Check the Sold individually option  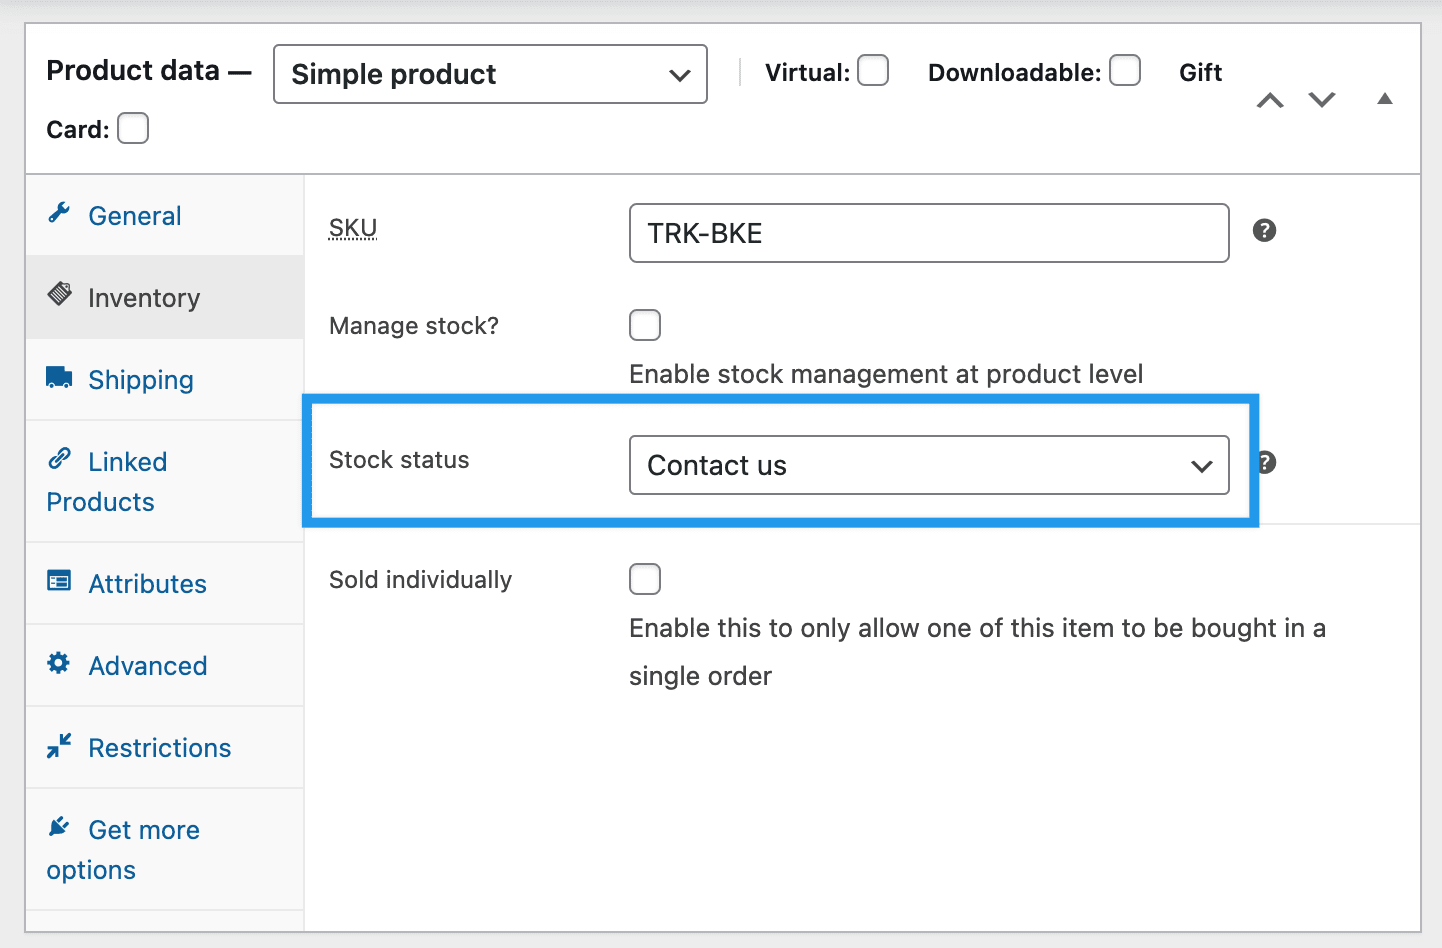(645, 579)
